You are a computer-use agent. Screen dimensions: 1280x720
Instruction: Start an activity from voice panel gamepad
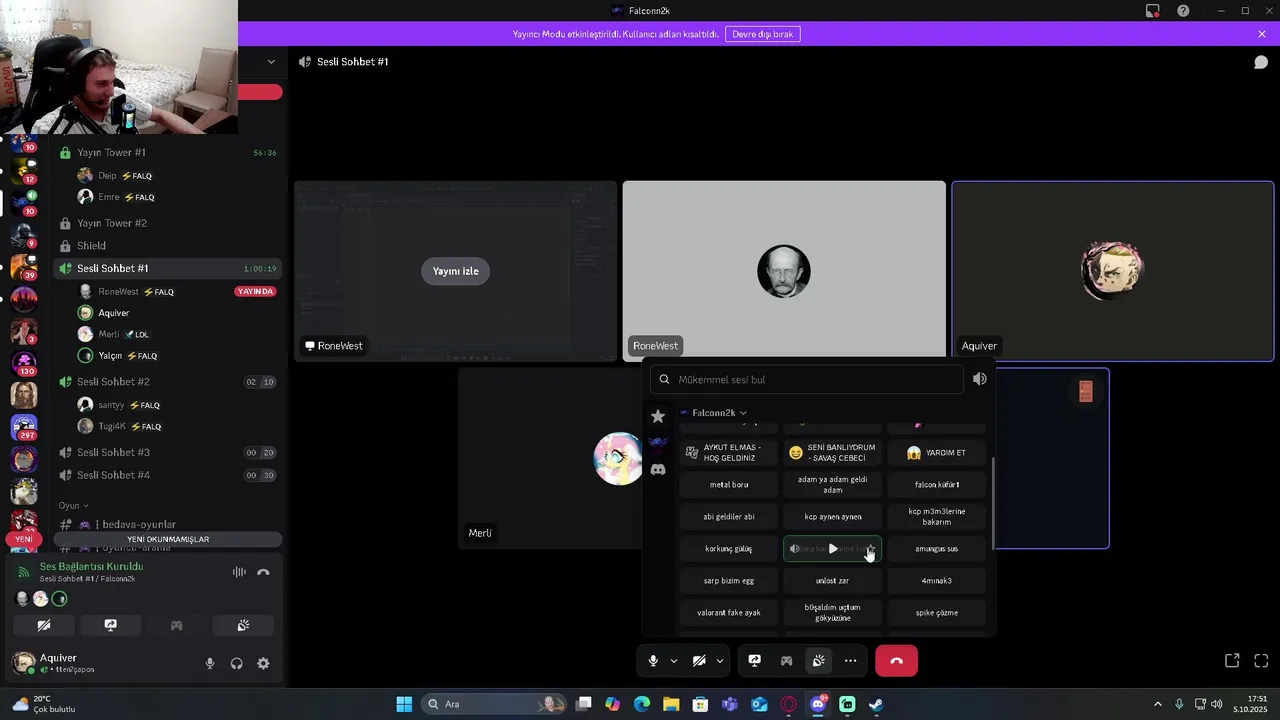(x=176, y=625)
